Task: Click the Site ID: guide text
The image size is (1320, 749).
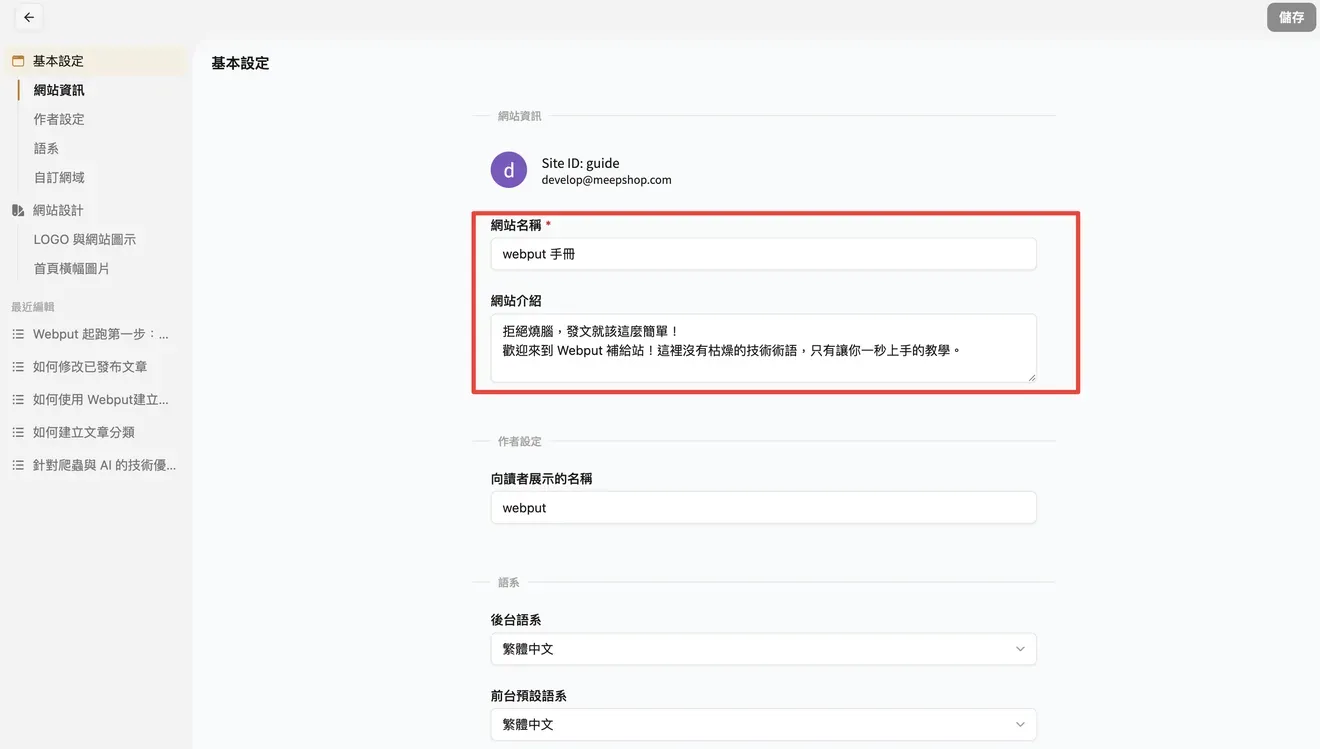Action: 581,163
